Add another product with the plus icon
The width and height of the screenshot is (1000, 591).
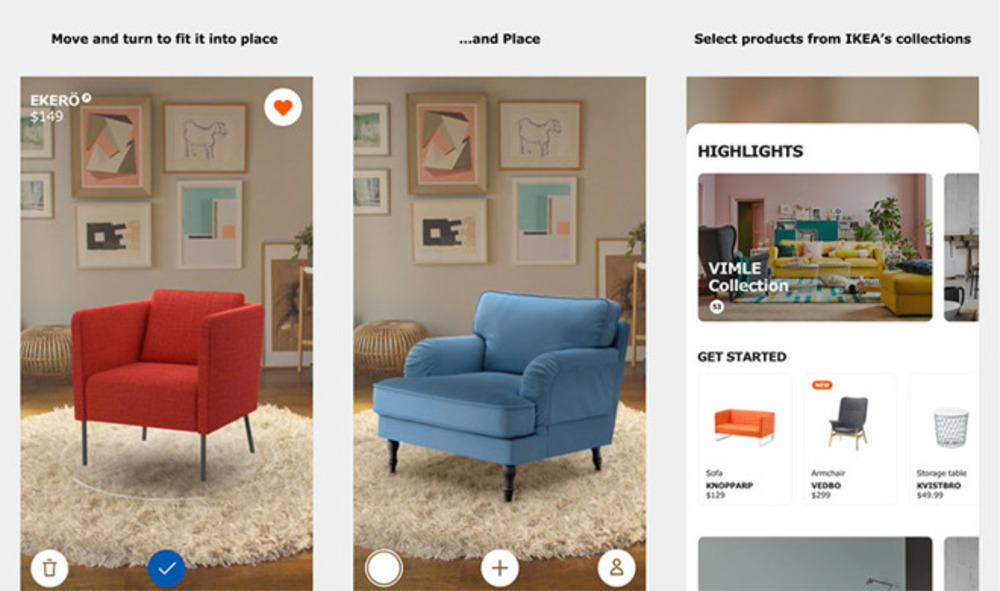(x=500, y=567)
